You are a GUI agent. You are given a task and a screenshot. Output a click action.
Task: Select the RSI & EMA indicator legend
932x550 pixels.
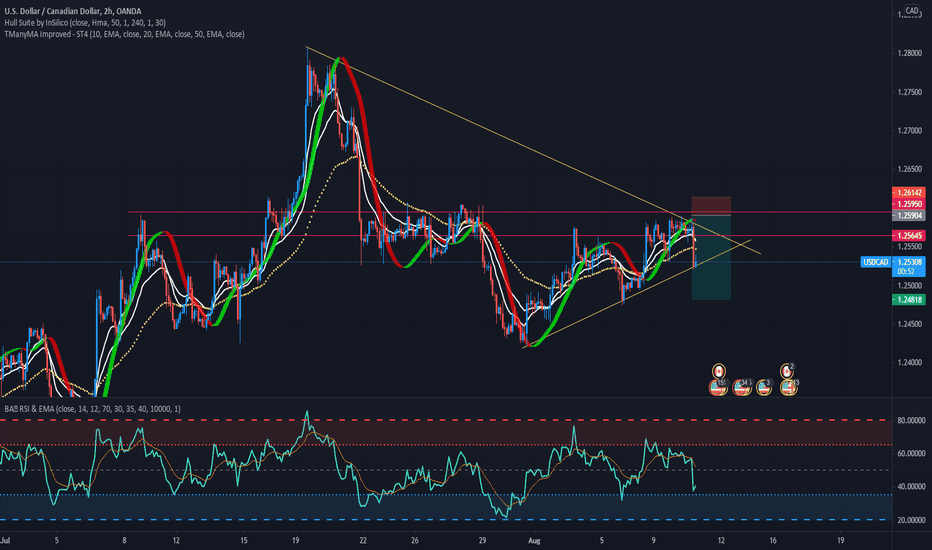[x=92, y=409]
